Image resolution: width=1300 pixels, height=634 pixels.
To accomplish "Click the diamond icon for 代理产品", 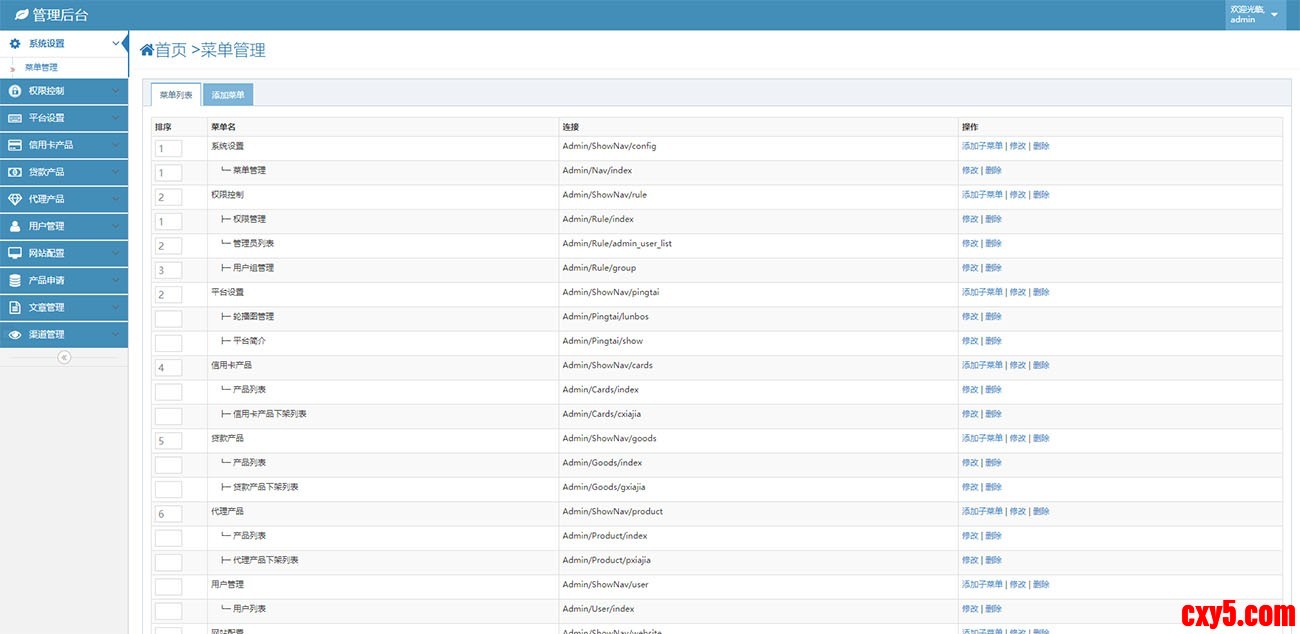I will [x=15, y=199].
